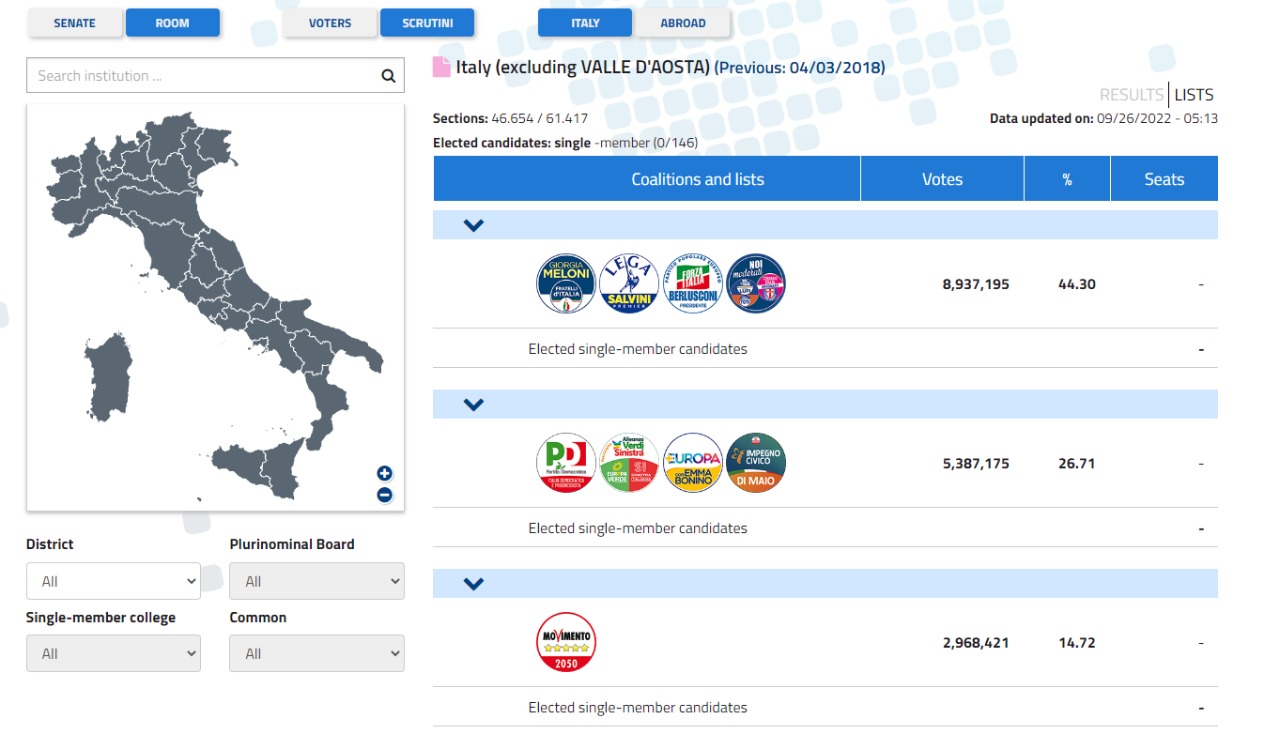The width and height of the screenshot is (1280, 734).
Task: Expand the centre-right coalition chevron
Action: 474,226
